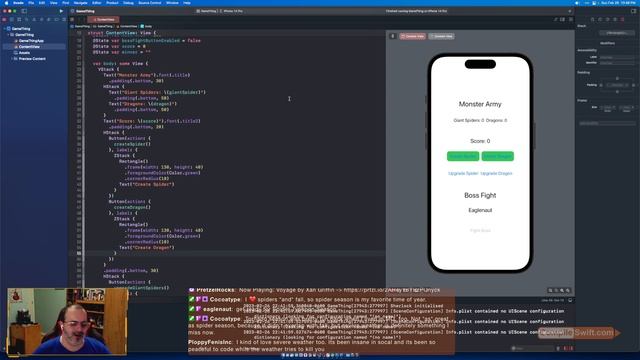
Task: Open the Source Control menu
Action: point(150,3)
